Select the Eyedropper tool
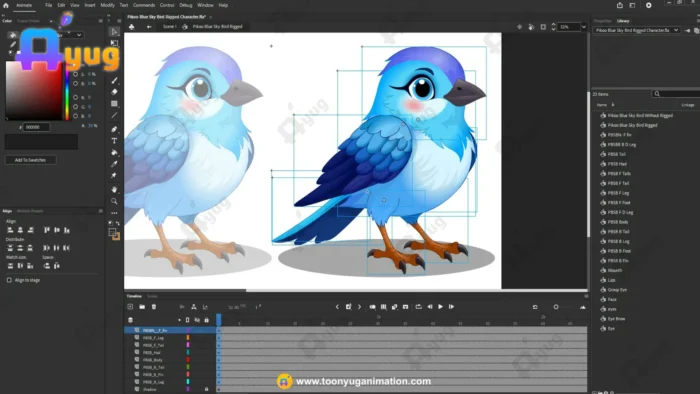This screenshot has width=700, height=394. (114, 164)
